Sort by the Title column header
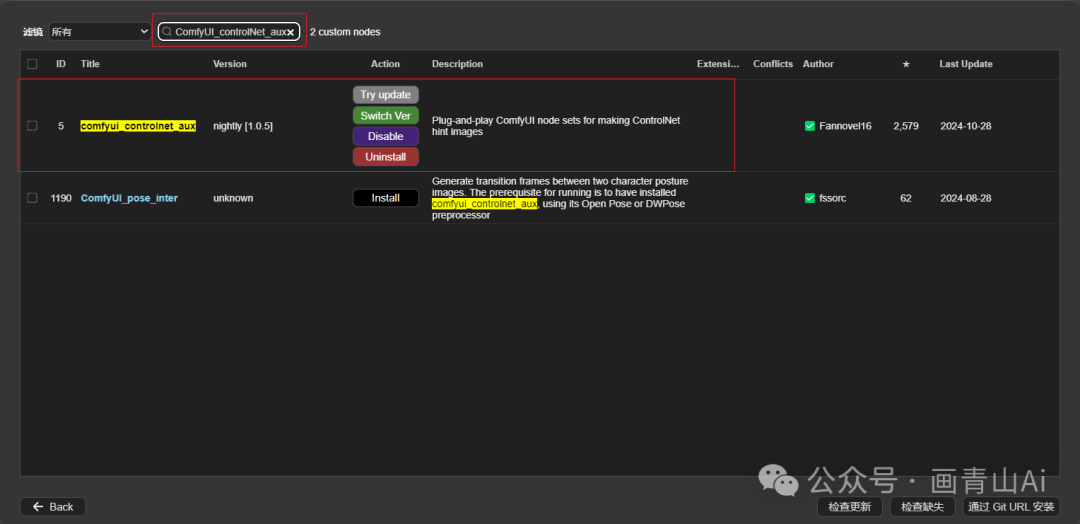 coord(90,64)
